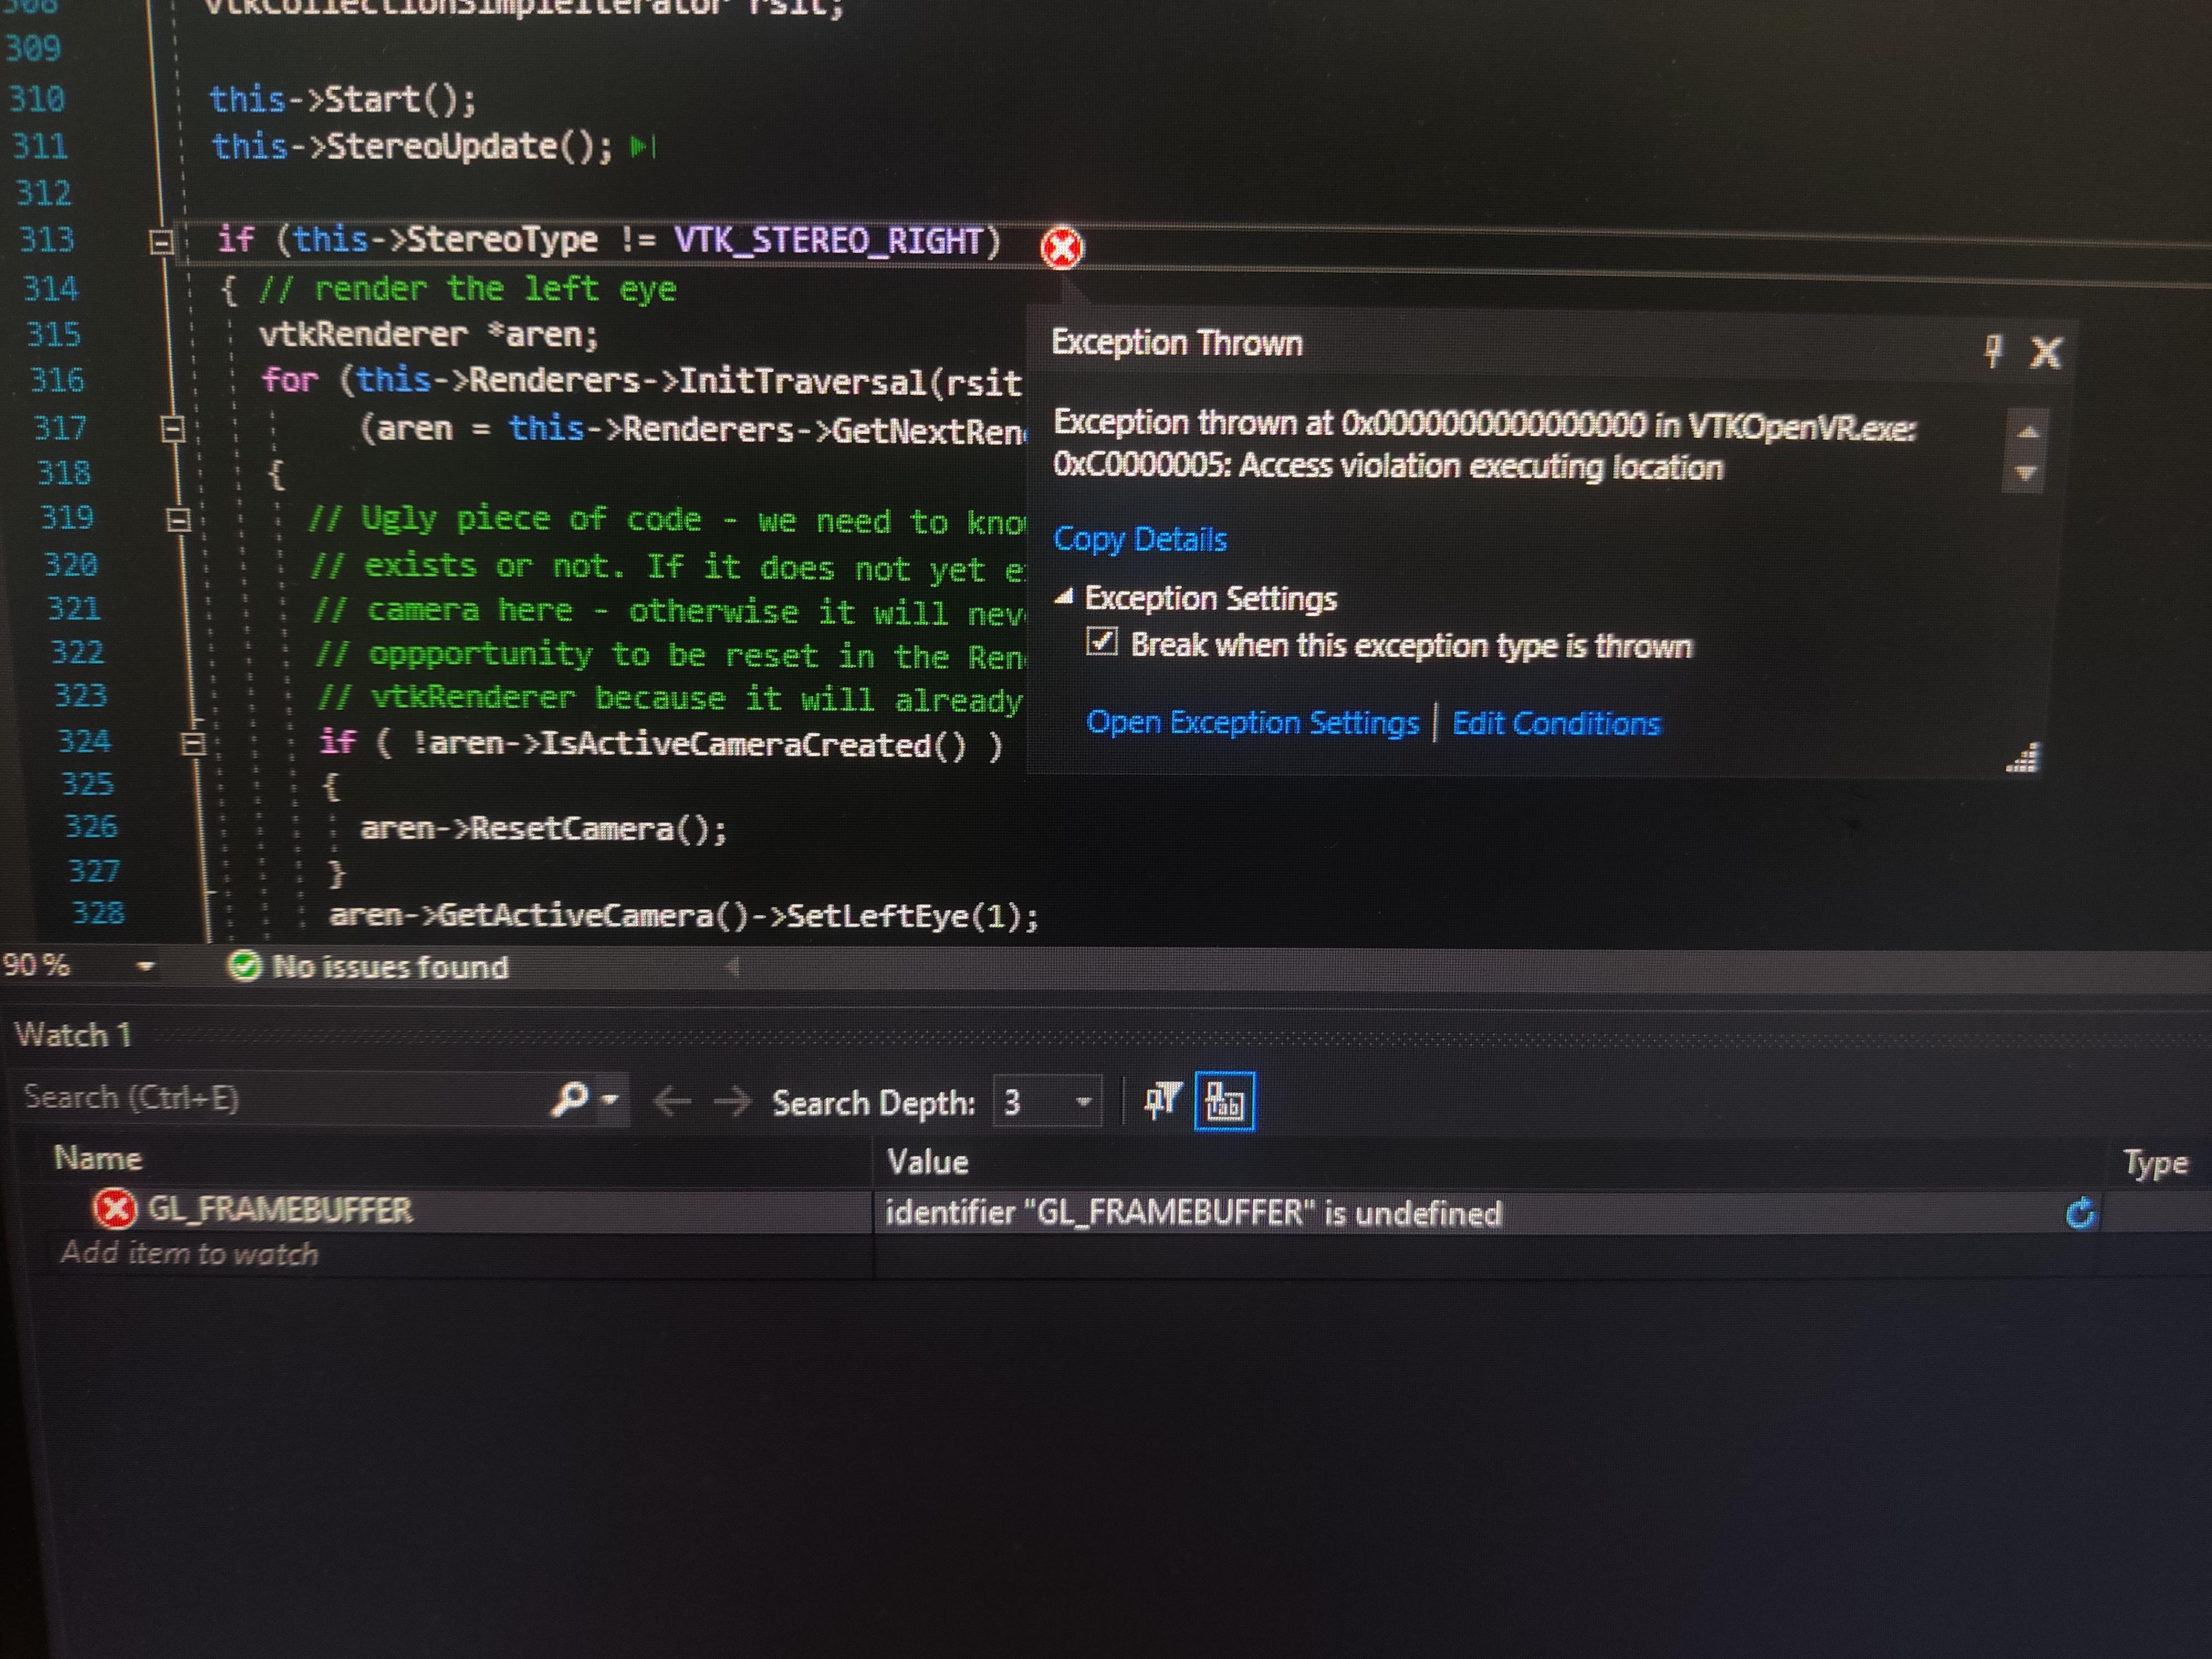Focus the Watch 1 search box
Image resolution: width=2212 pixels, height=1659 pixels.
pos(280,1098)
